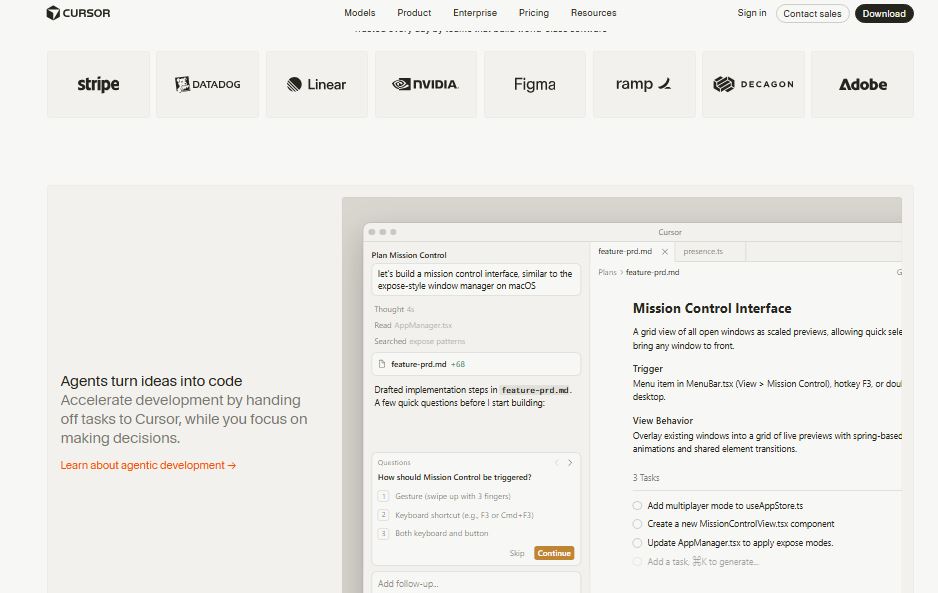
Task: Click the View Behavior section heading
Action: pyautogui.click(x=663, y=421)
